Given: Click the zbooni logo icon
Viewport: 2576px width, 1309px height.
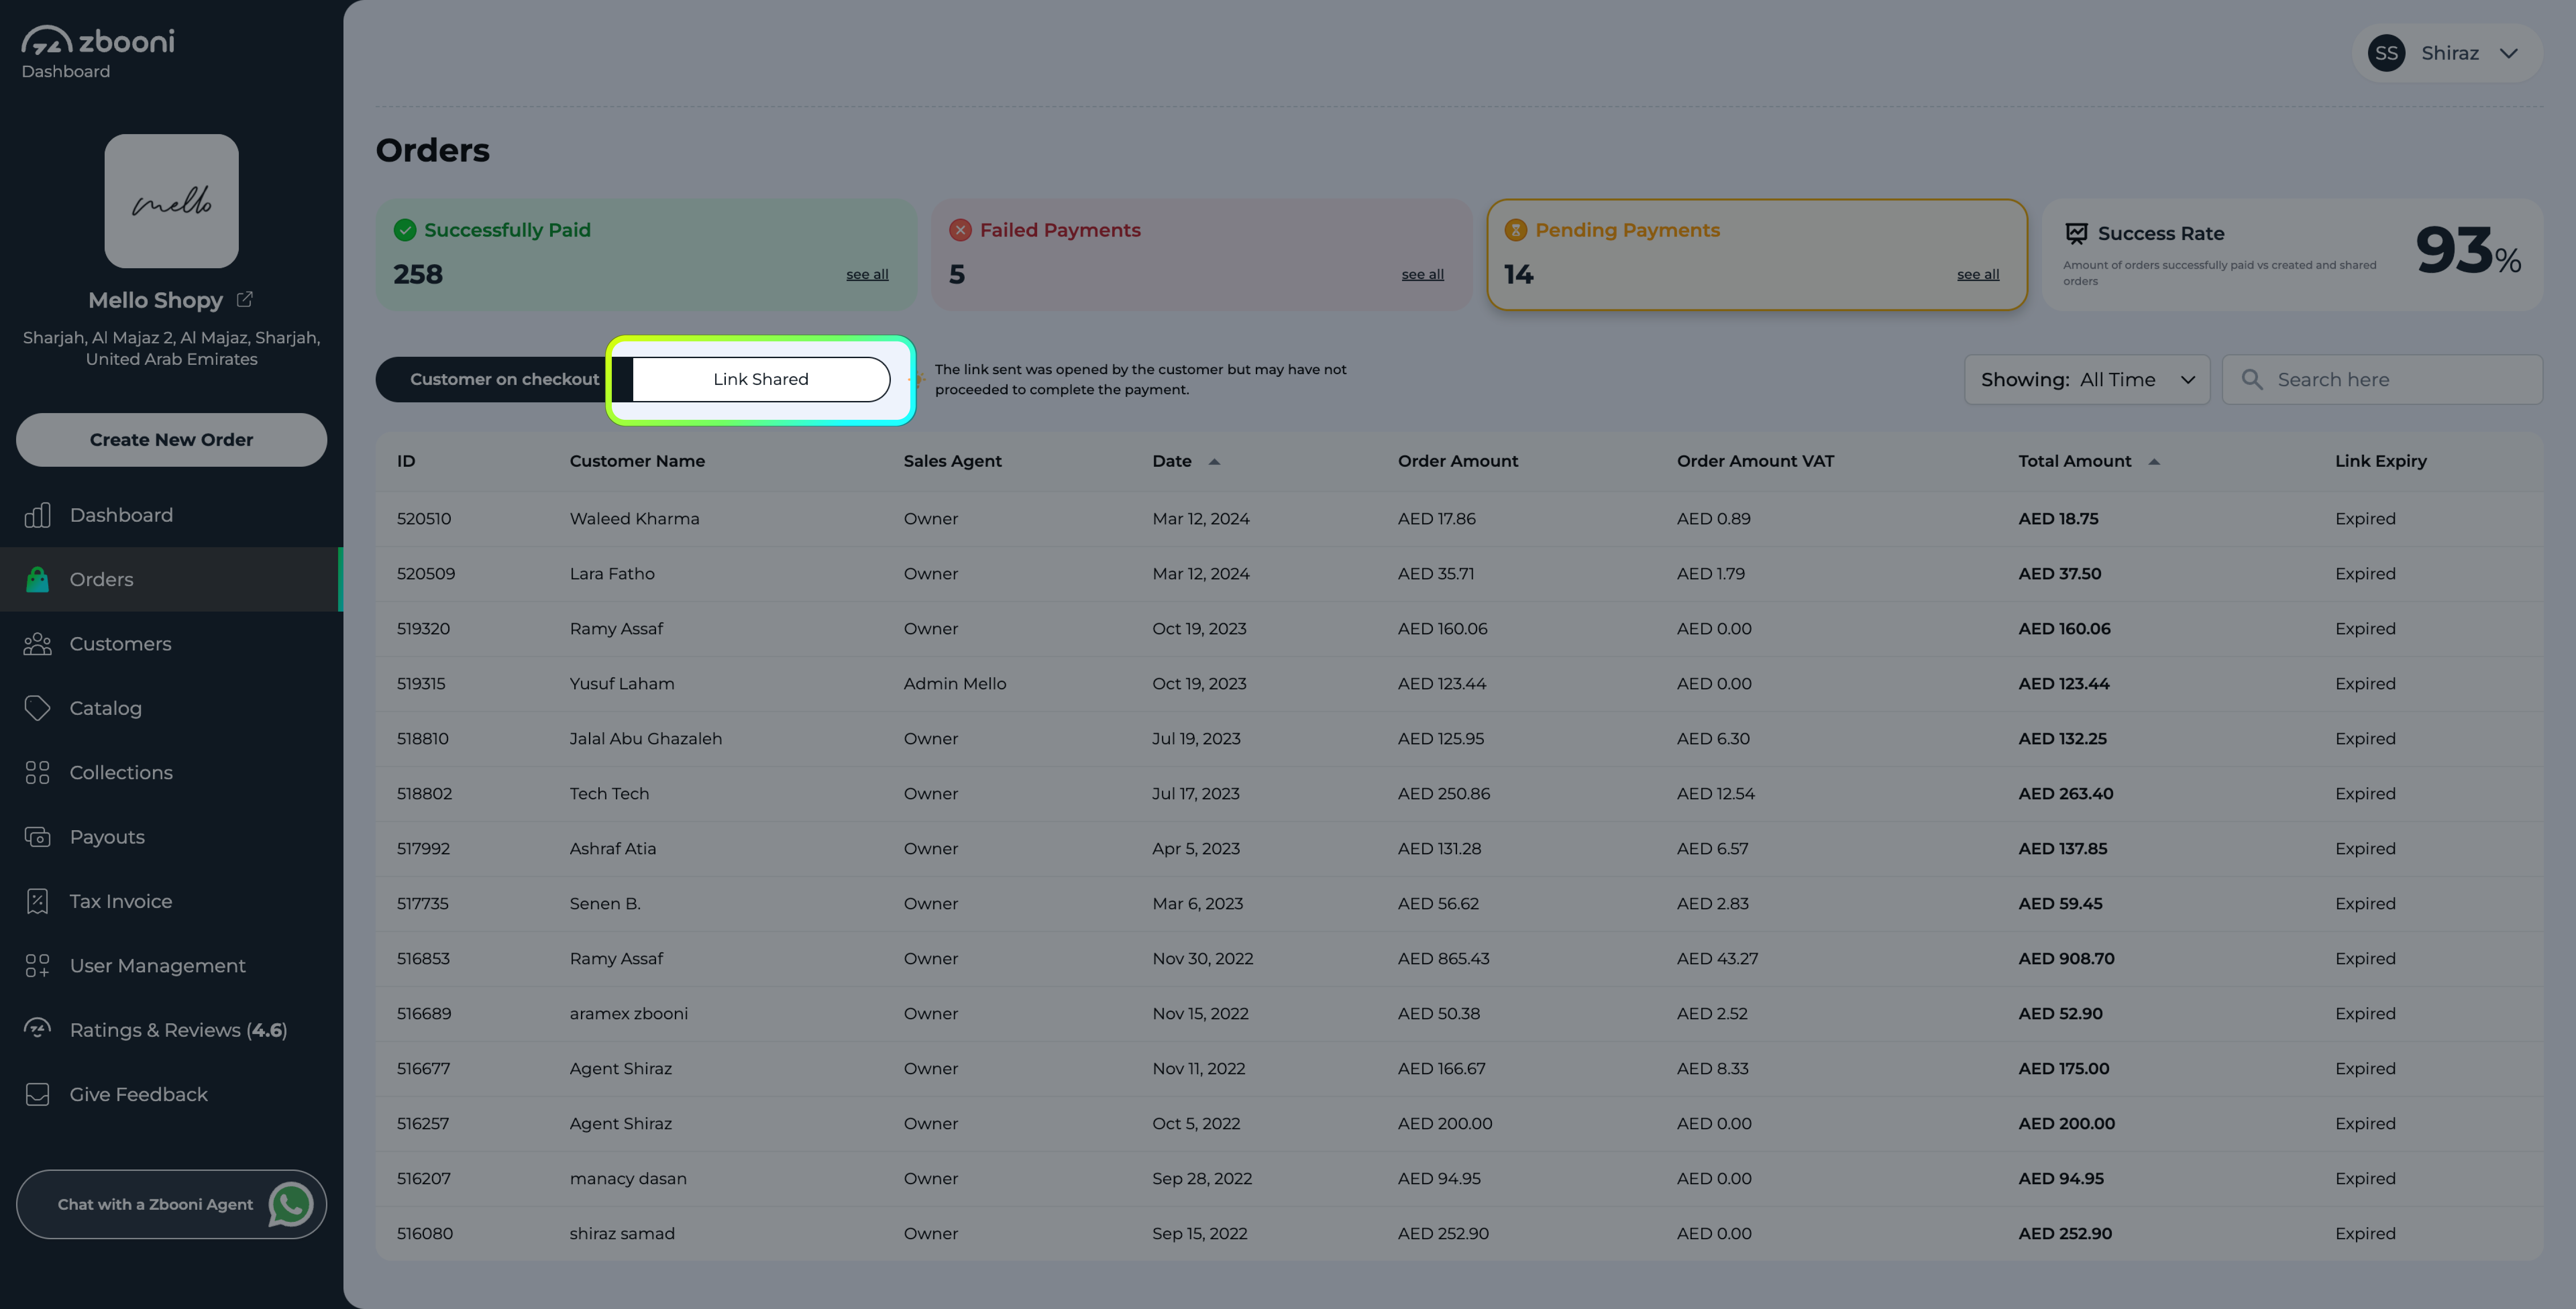Looking at the screenshot, I should (47, 40).
